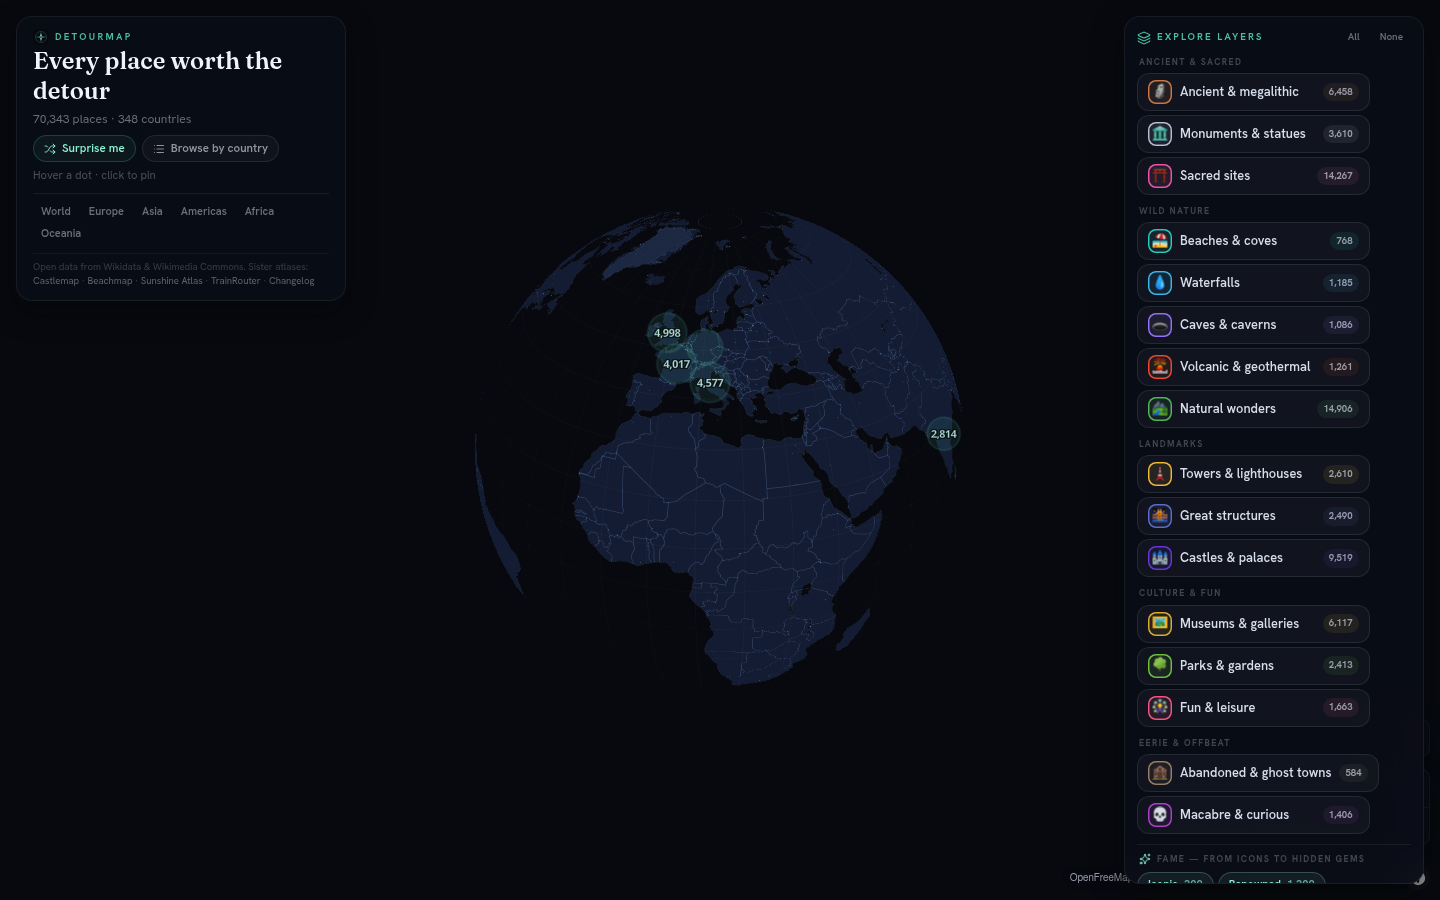This screenshot has width=1440, height=900.
Task: Enable All explore layers
Action: click(1354, 37)
